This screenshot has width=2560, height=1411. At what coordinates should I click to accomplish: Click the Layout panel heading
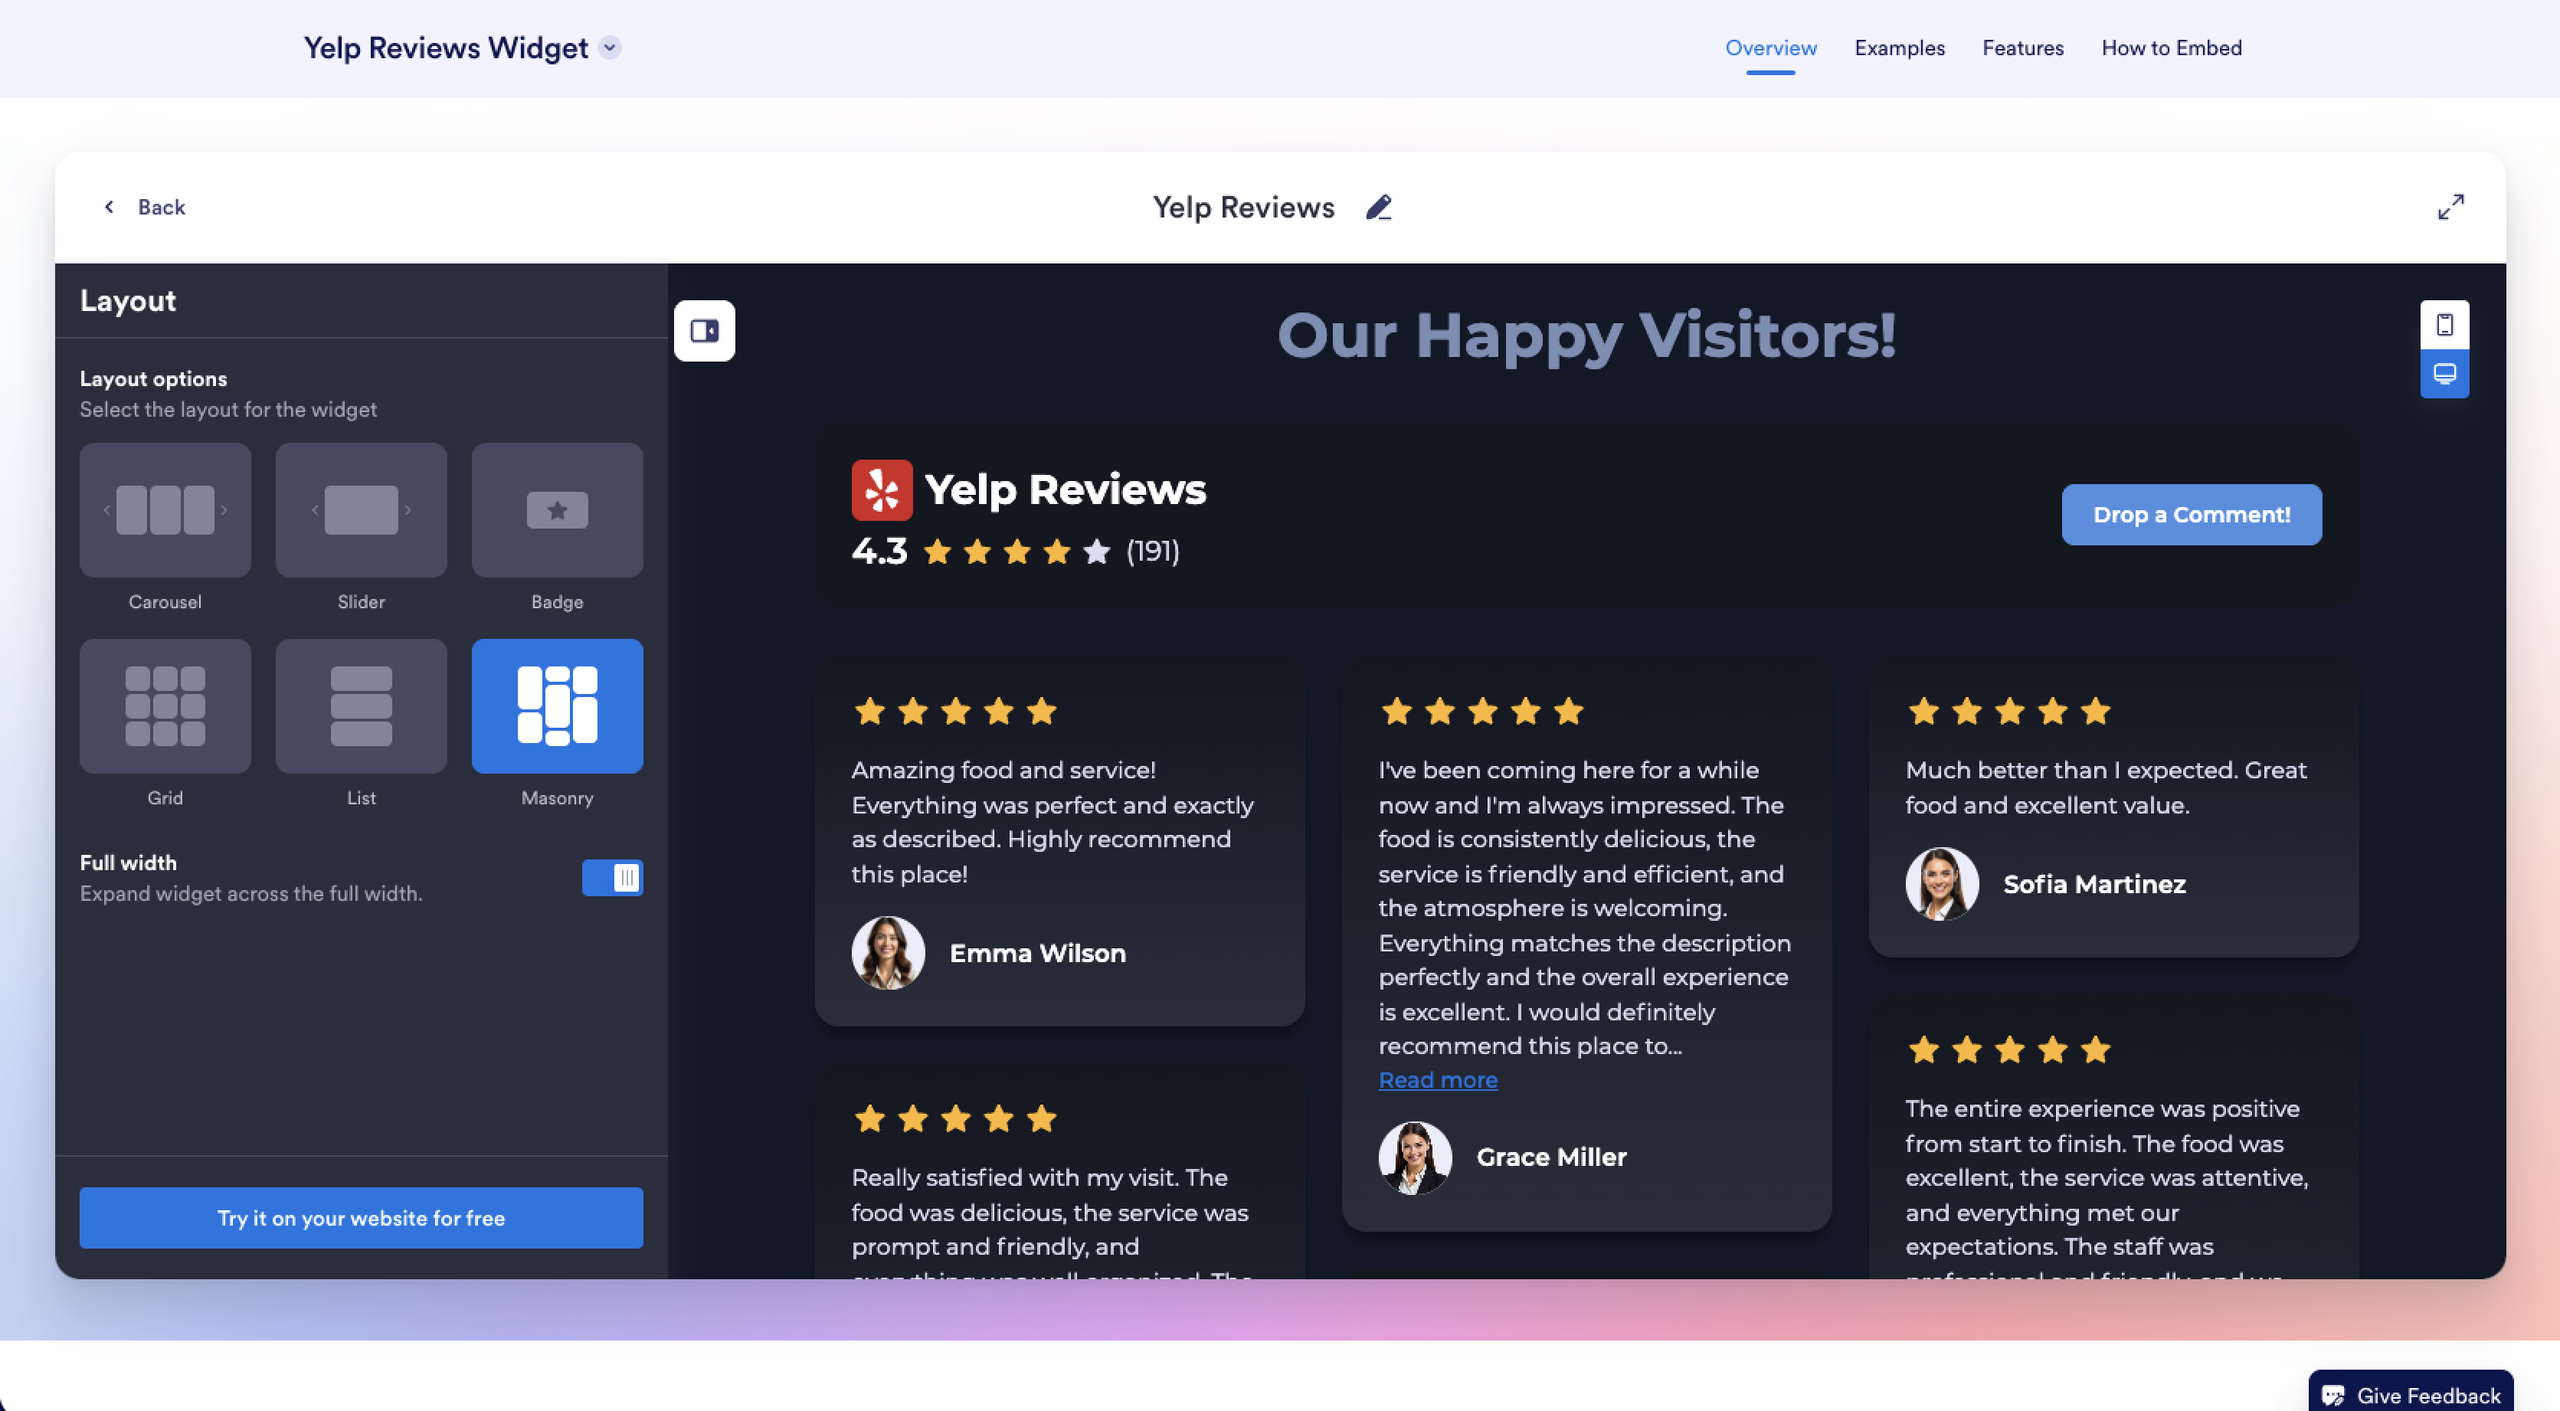click(128, 301)
